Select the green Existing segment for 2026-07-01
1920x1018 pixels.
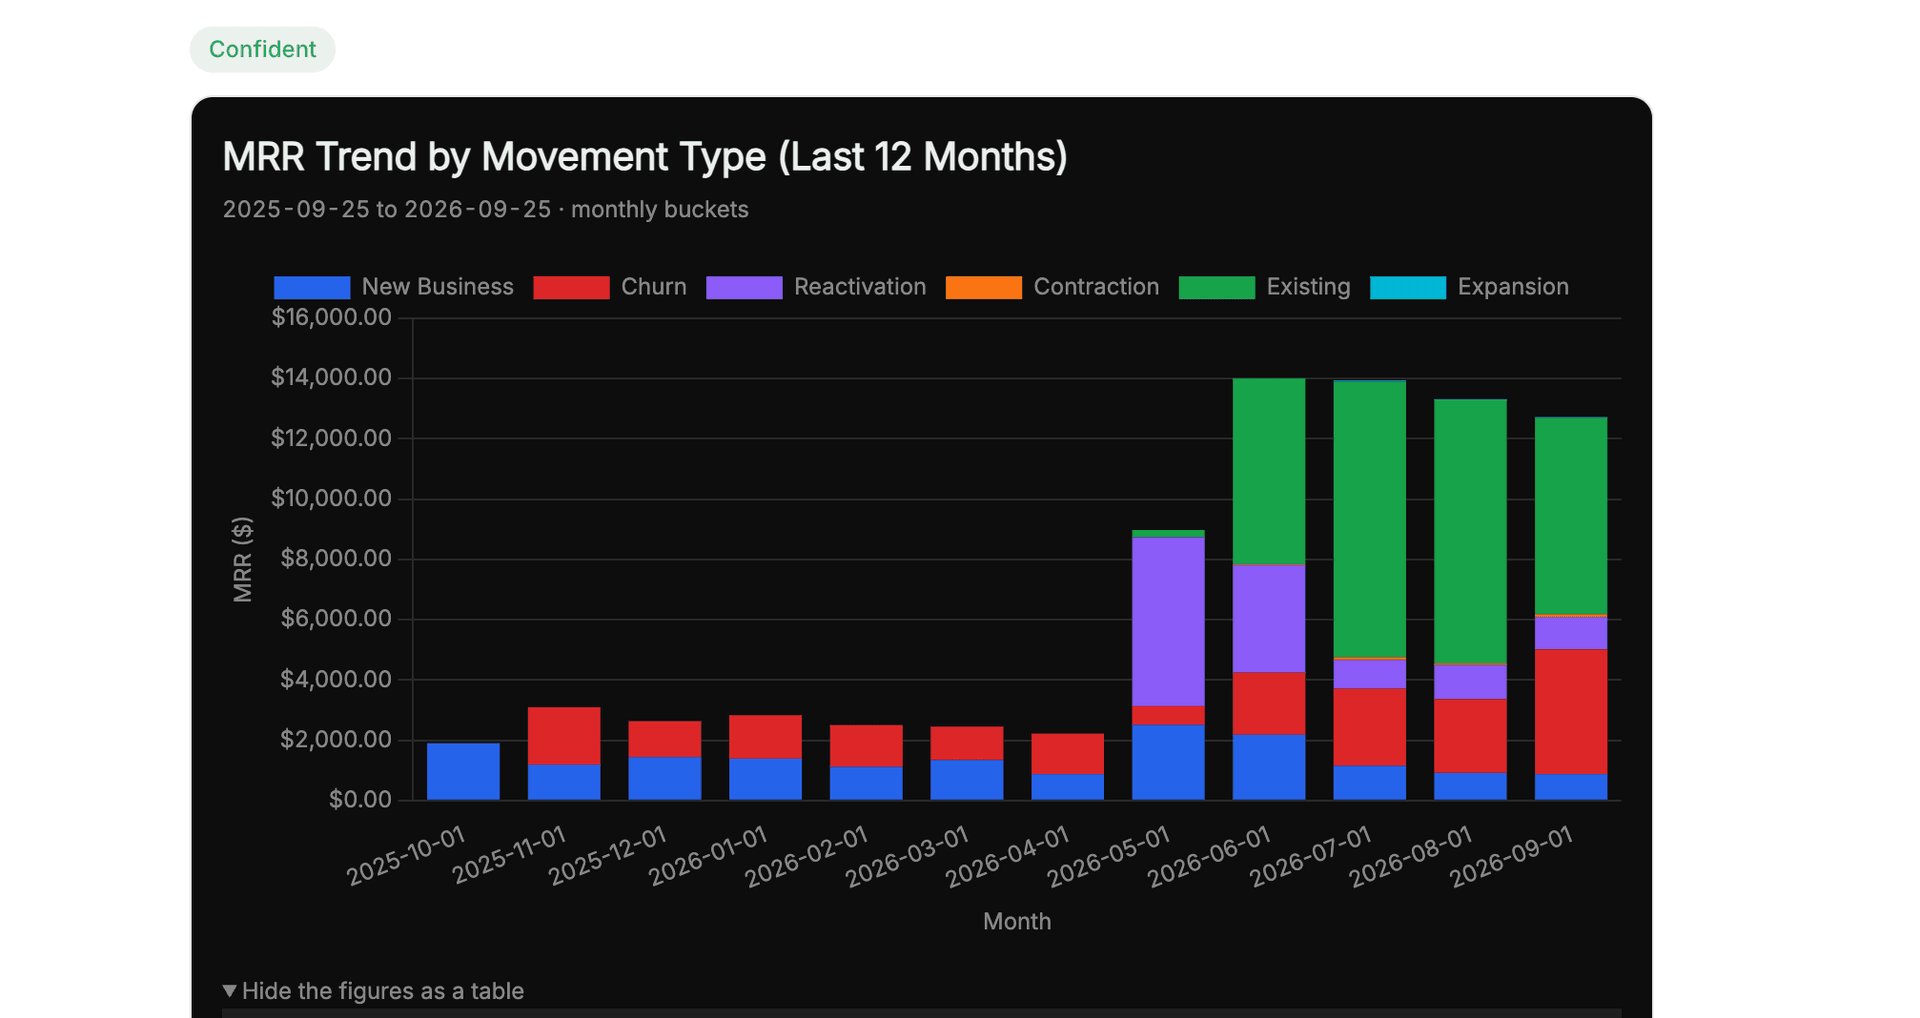pyautogui.click(x=1370, y=519)
